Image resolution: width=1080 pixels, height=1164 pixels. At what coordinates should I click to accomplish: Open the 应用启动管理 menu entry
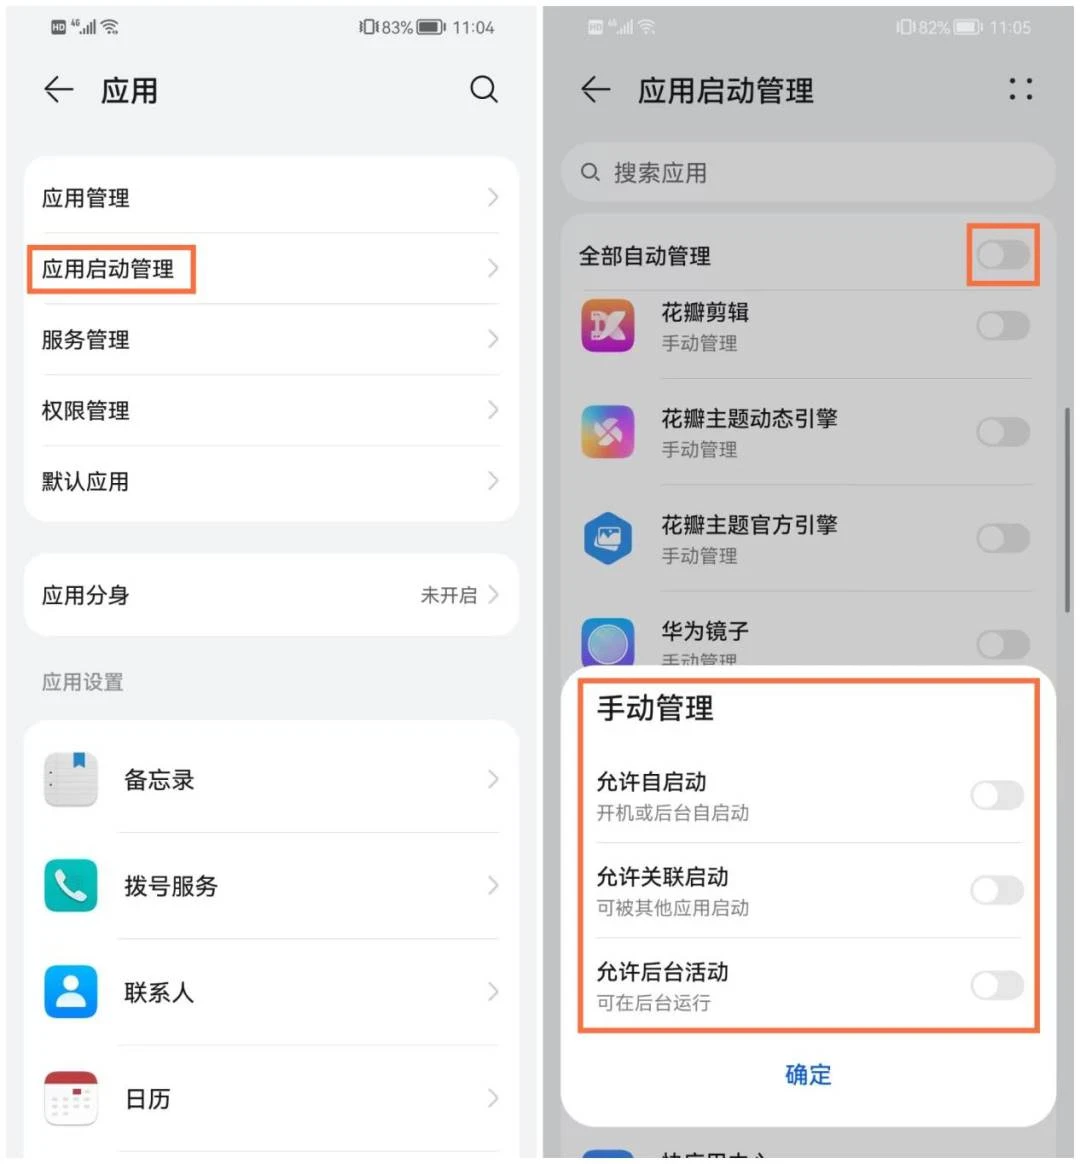(x=271, y=269)
